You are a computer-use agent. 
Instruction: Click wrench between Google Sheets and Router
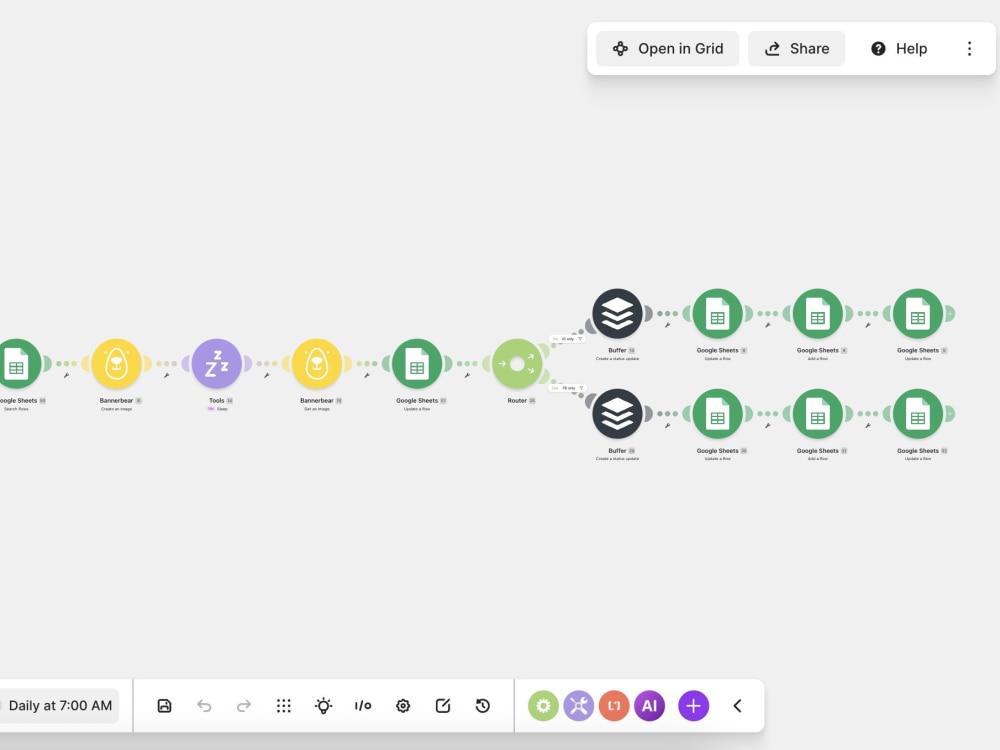click(467, 376)
